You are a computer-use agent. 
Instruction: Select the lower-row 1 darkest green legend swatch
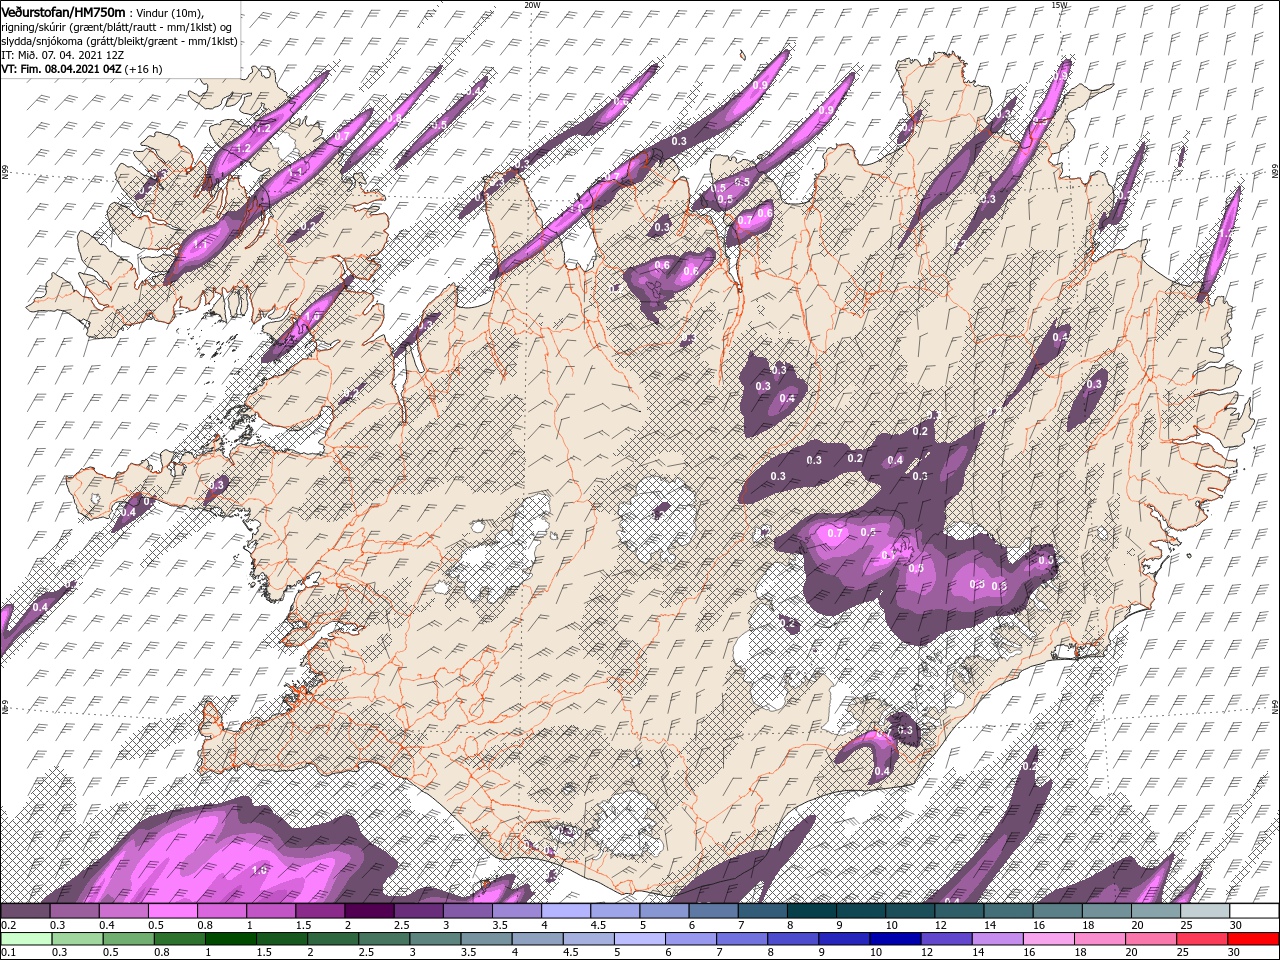[231, 939]
